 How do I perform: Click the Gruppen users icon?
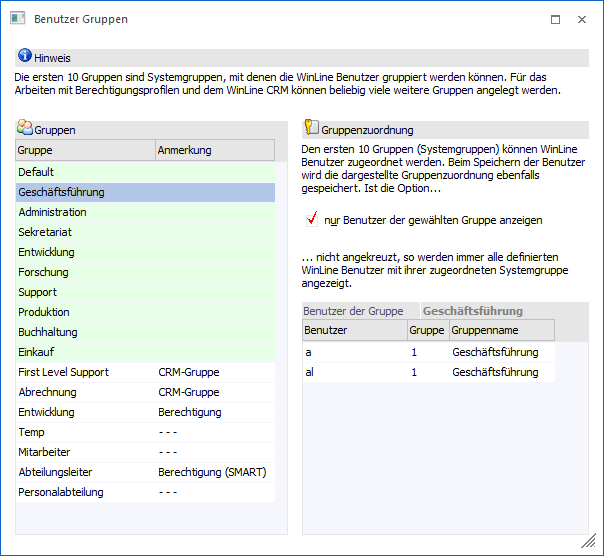coord(25,129)
